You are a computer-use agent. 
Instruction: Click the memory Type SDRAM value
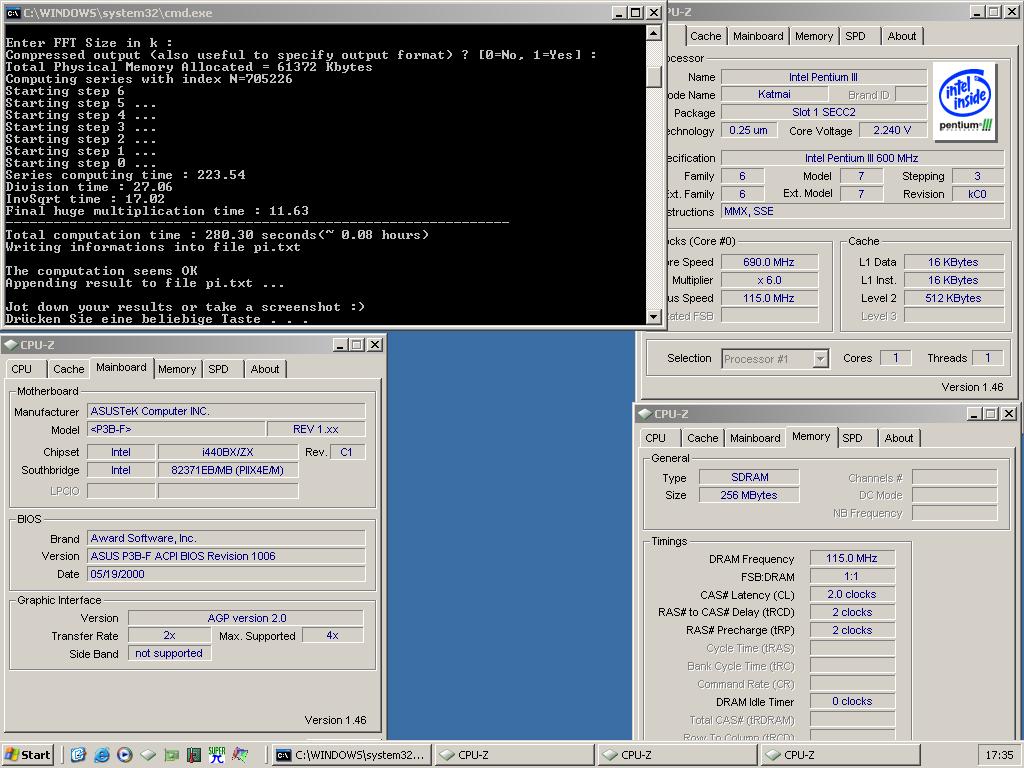(x=749, y=477)
